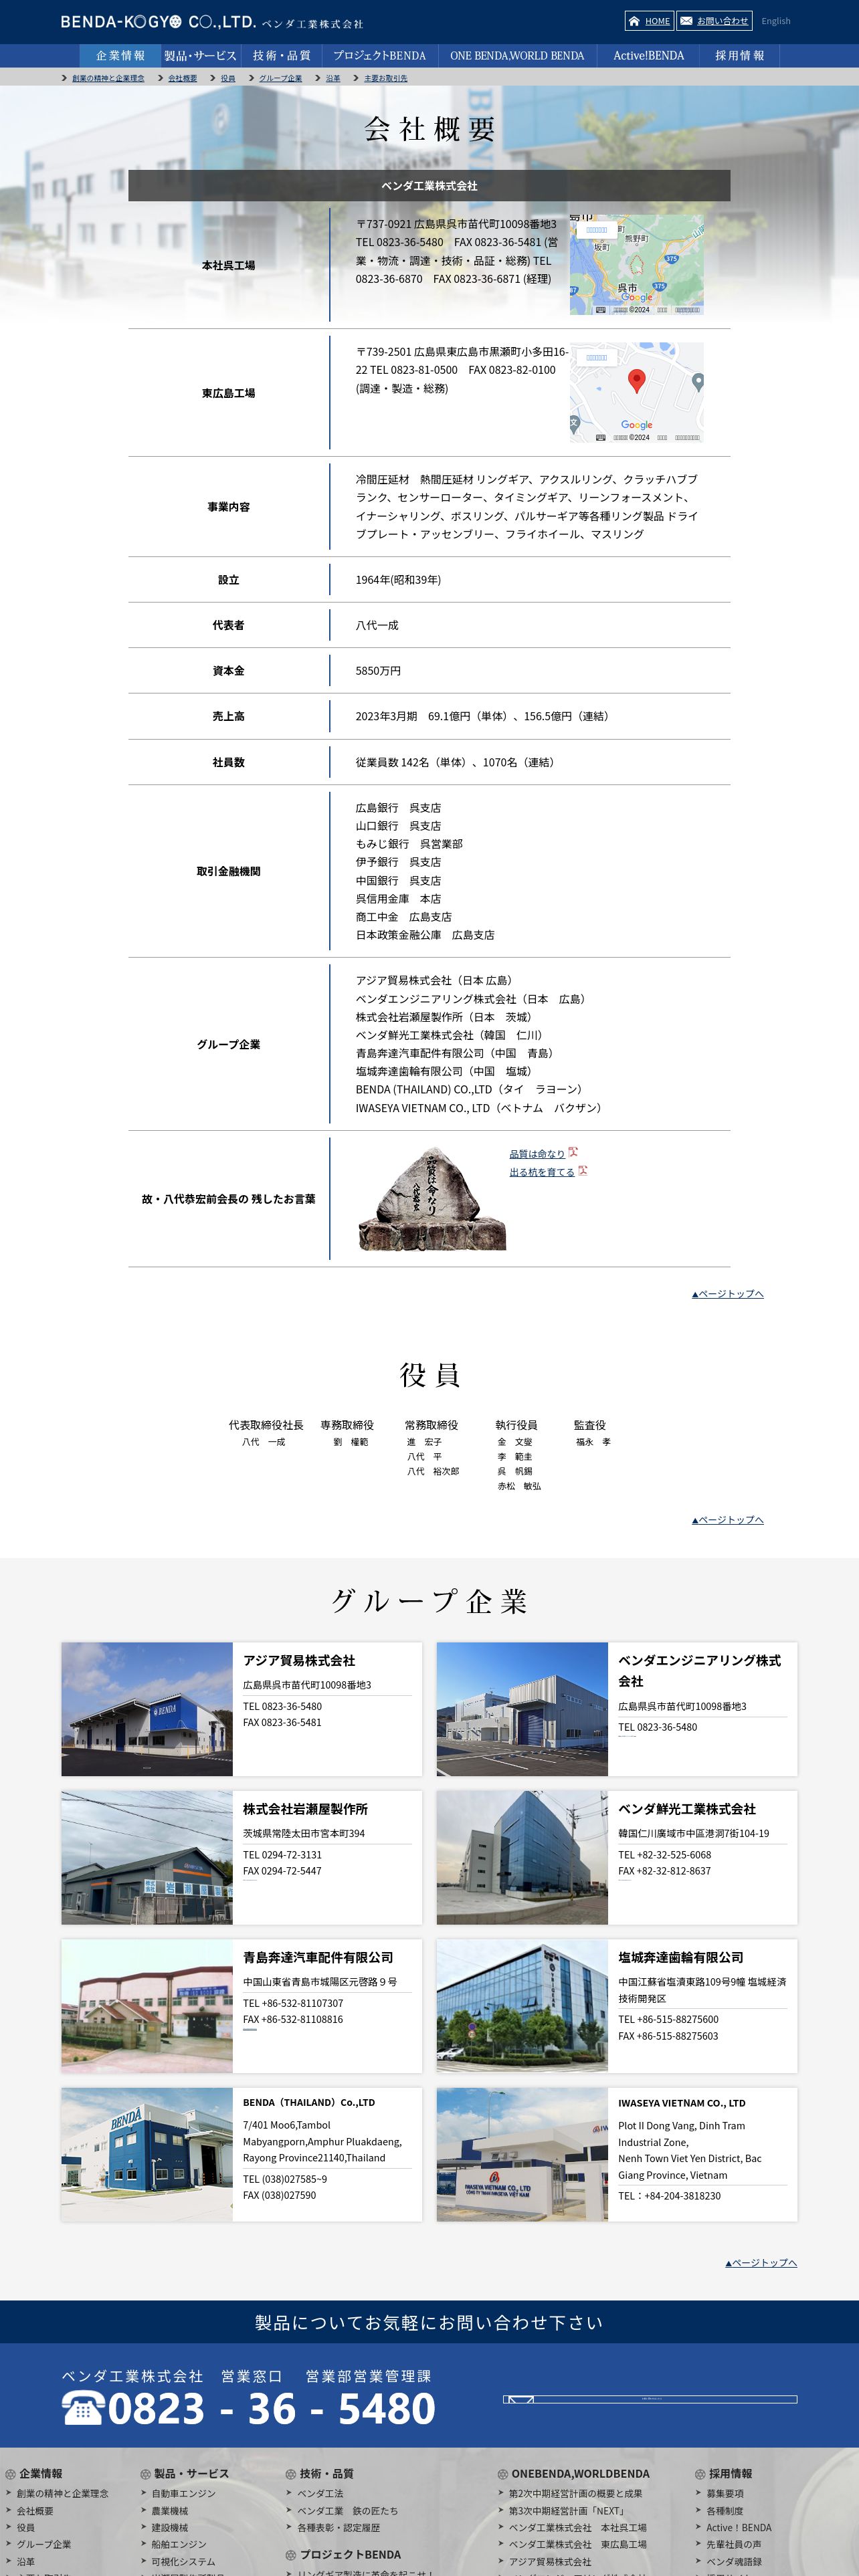Click keyboard shortcuts icon on 東広島工場 map
Image resolution: width=859 pixels, height=2576 pixels.
(x=600, y=437)
